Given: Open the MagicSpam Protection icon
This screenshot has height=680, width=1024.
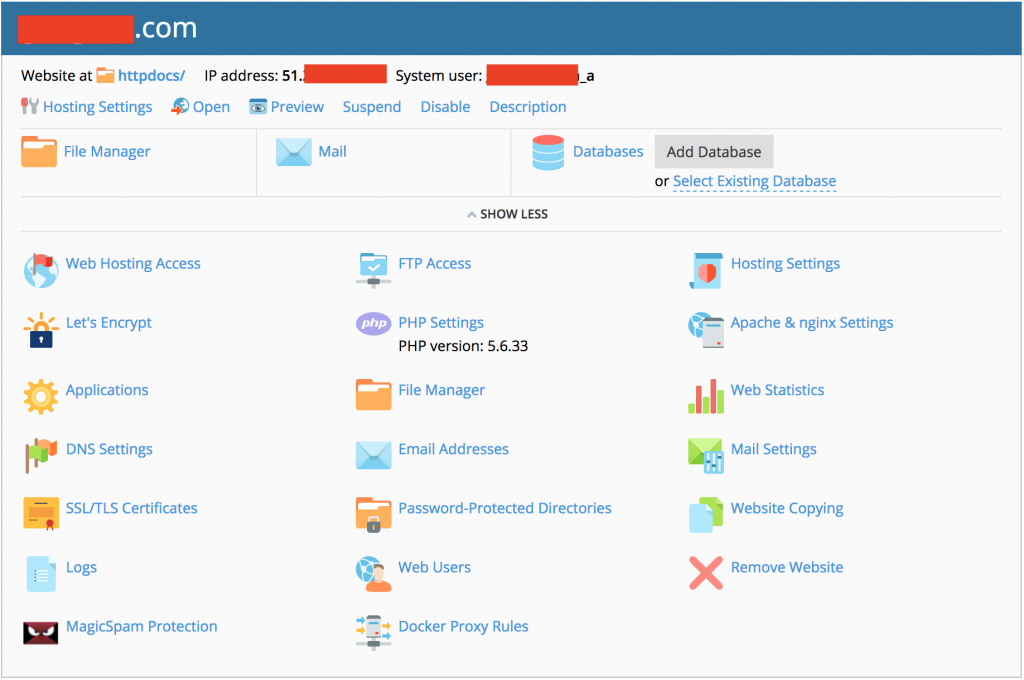Looking at the screenshot, I should coord(40,632).
